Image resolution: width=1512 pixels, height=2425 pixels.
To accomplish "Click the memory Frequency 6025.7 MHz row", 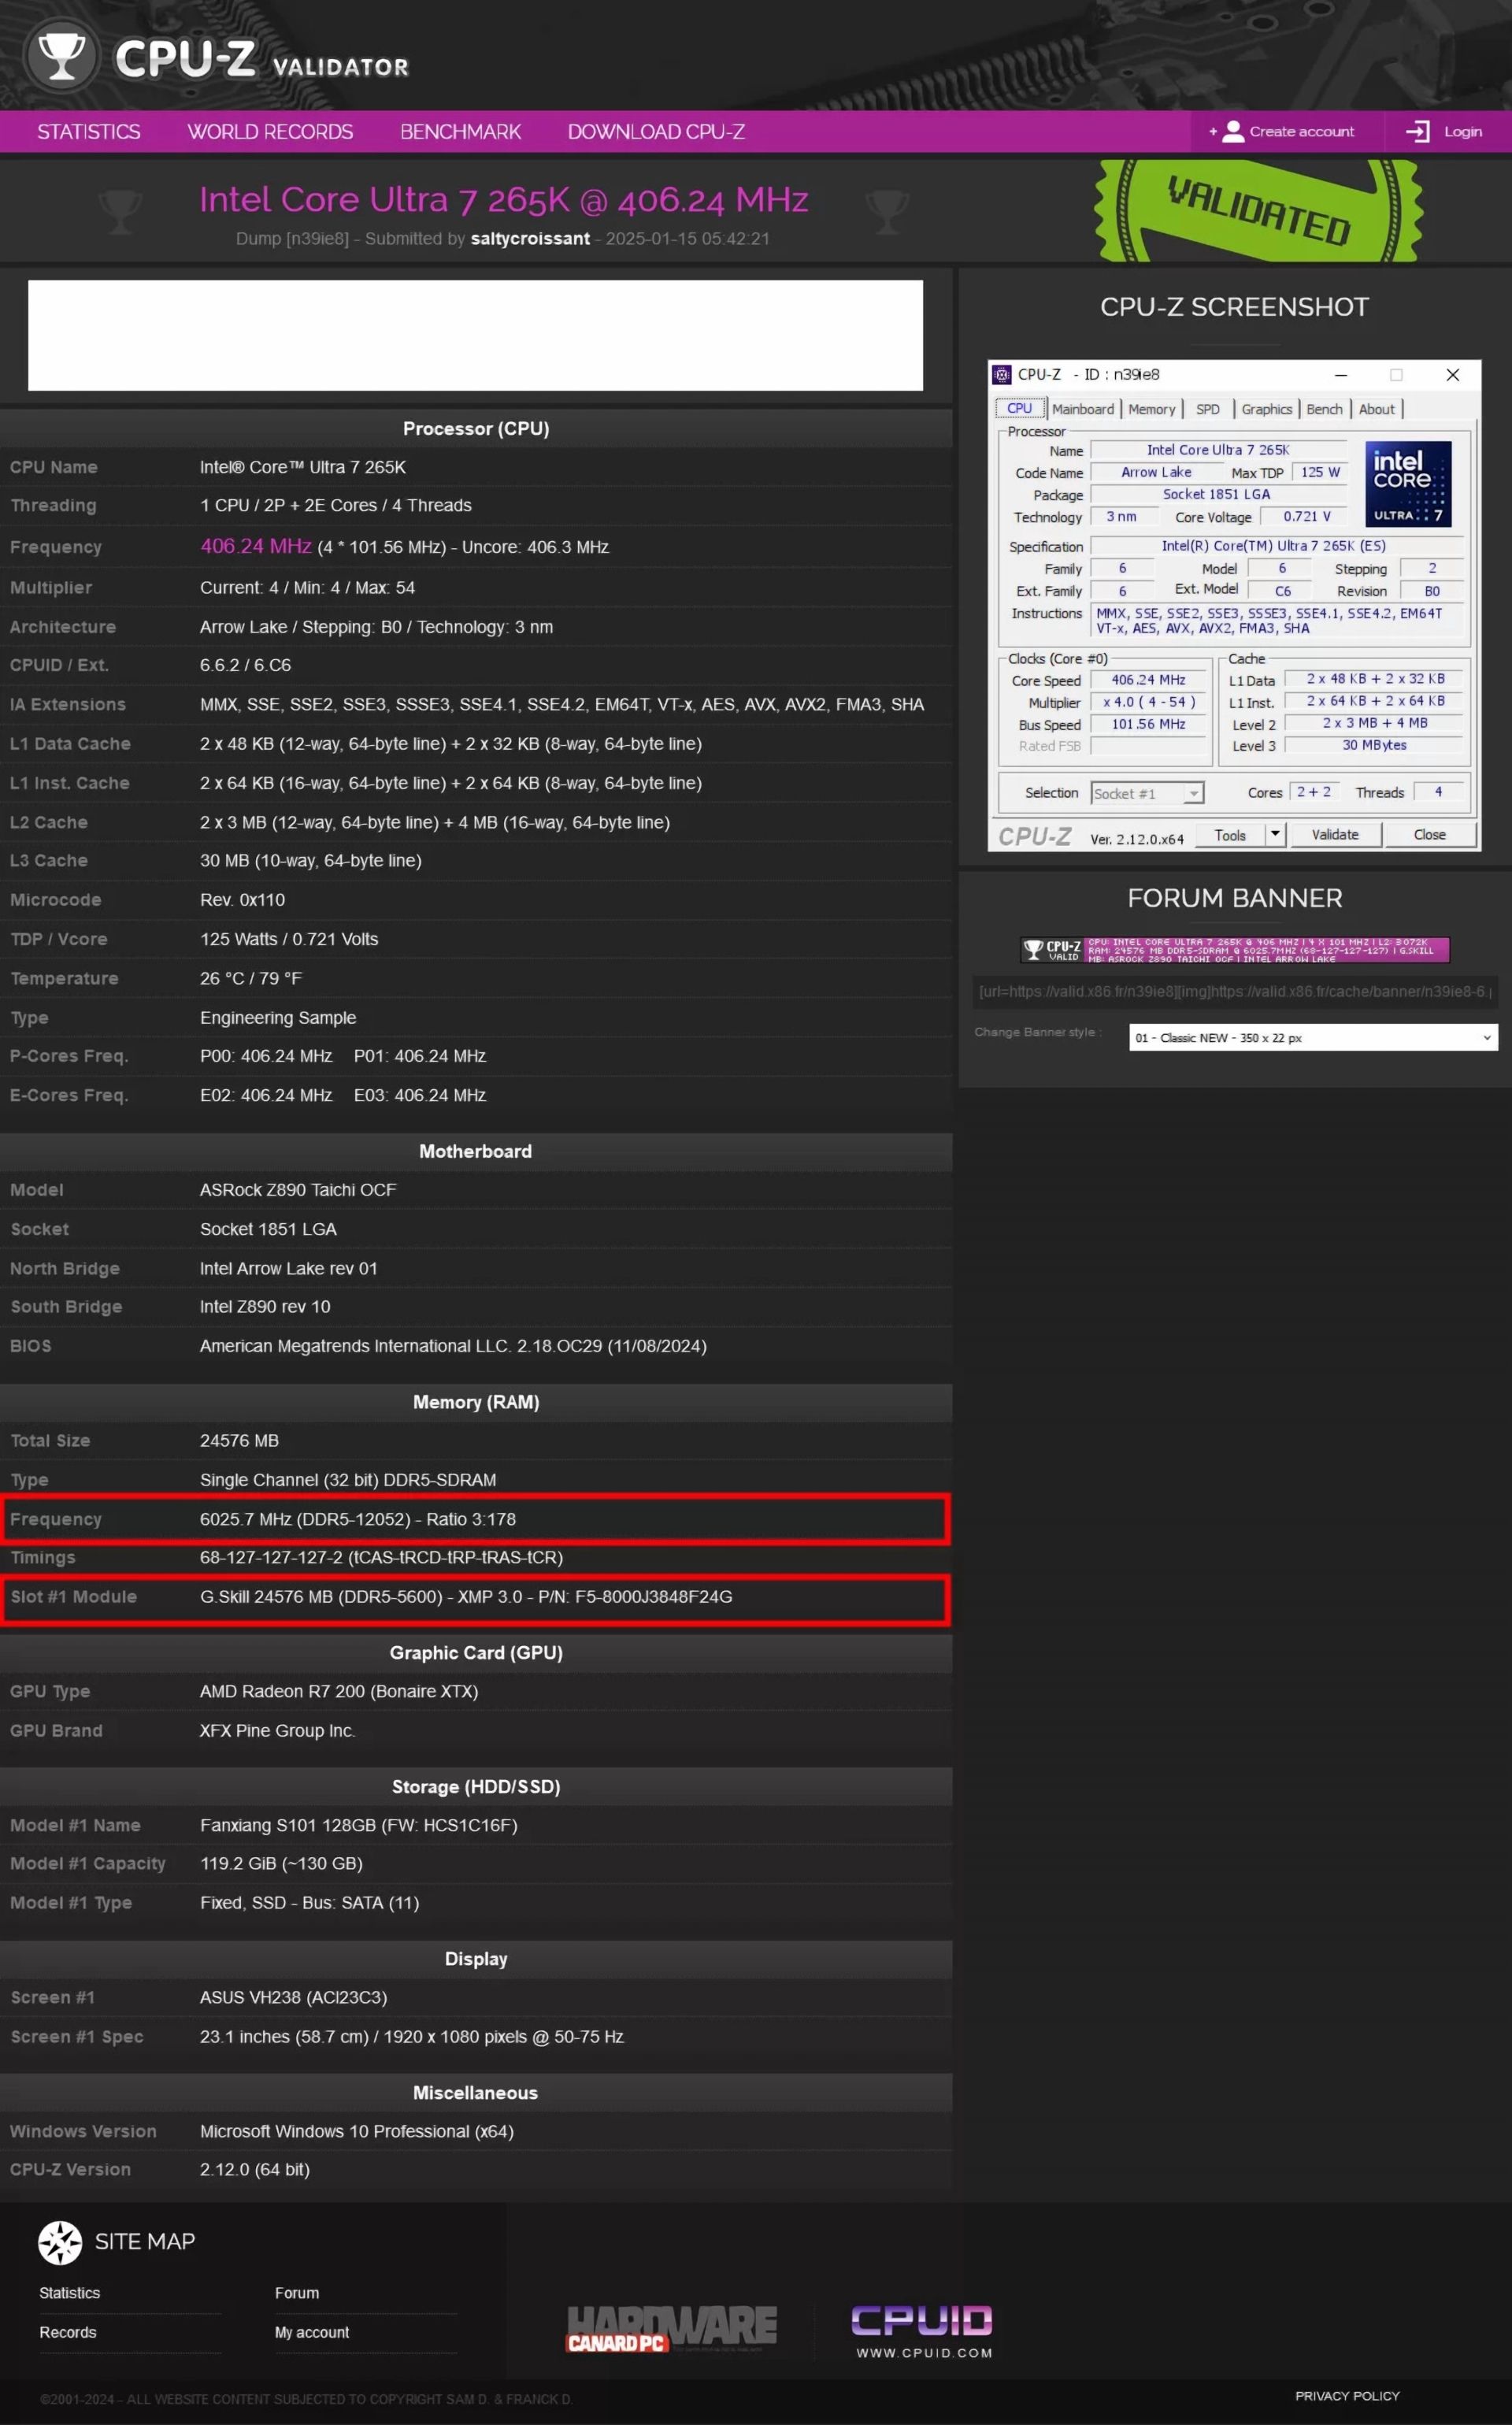I will click(x=475, y=1519).
